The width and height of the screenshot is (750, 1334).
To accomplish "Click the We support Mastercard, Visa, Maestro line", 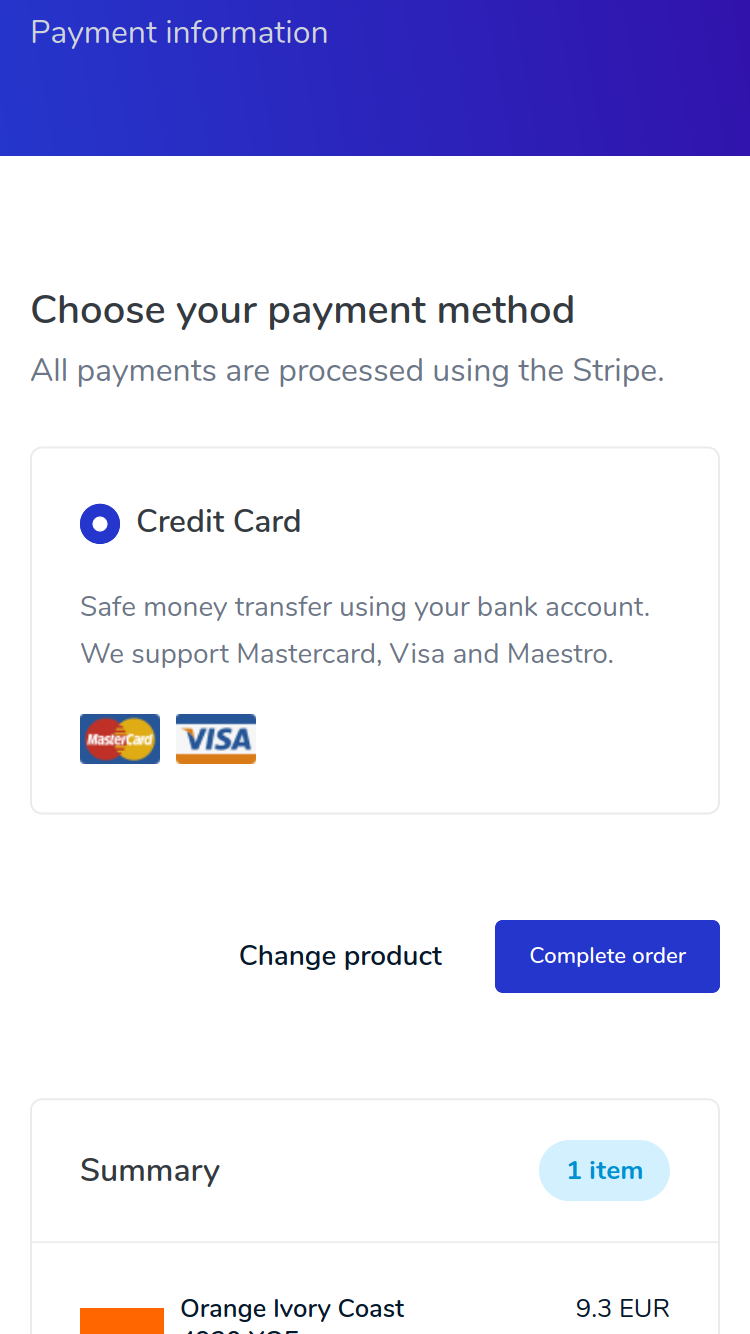I will [347, 654].
